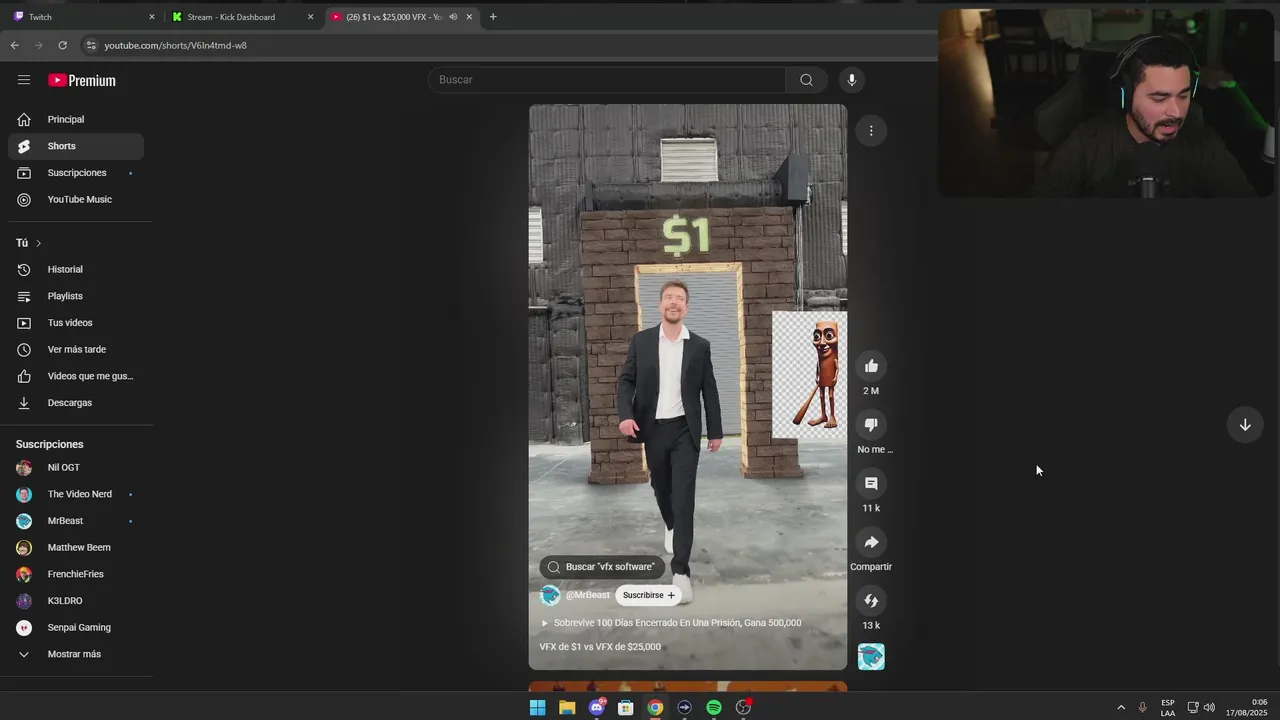
Task: Click the Suscribirse button
Action: [648, 595]
